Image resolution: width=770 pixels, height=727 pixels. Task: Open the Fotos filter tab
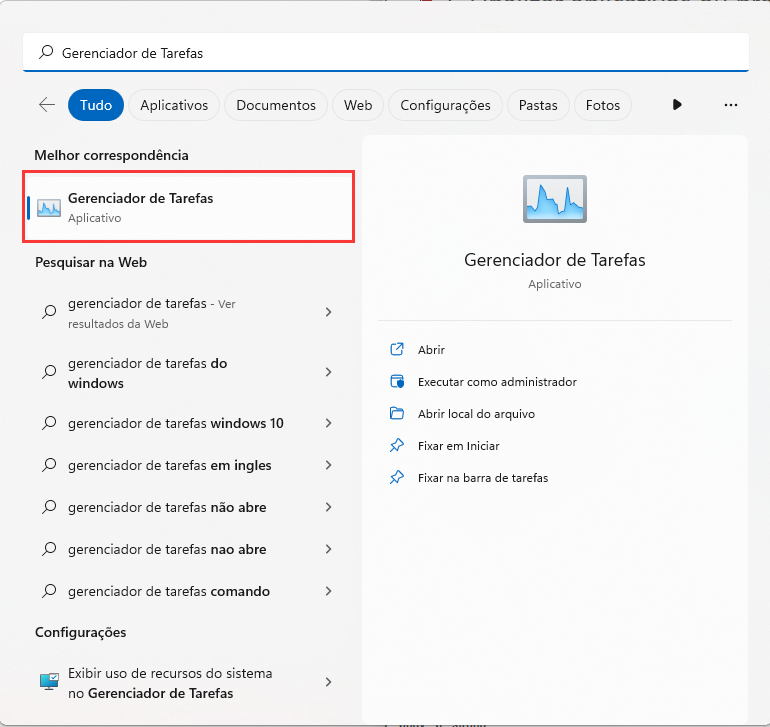[x=603, y=105]
